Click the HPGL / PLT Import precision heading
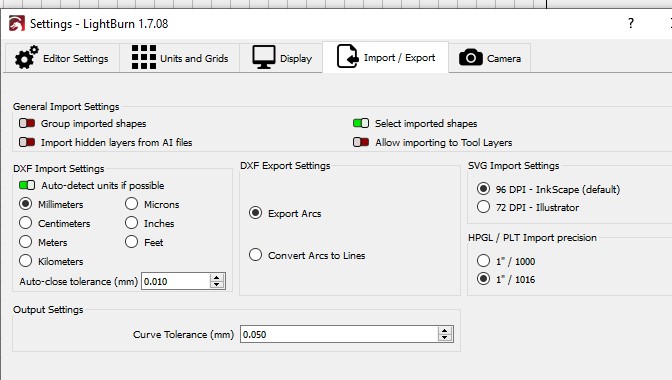This screenshot has width=672, height=380. tap(532, 238)
